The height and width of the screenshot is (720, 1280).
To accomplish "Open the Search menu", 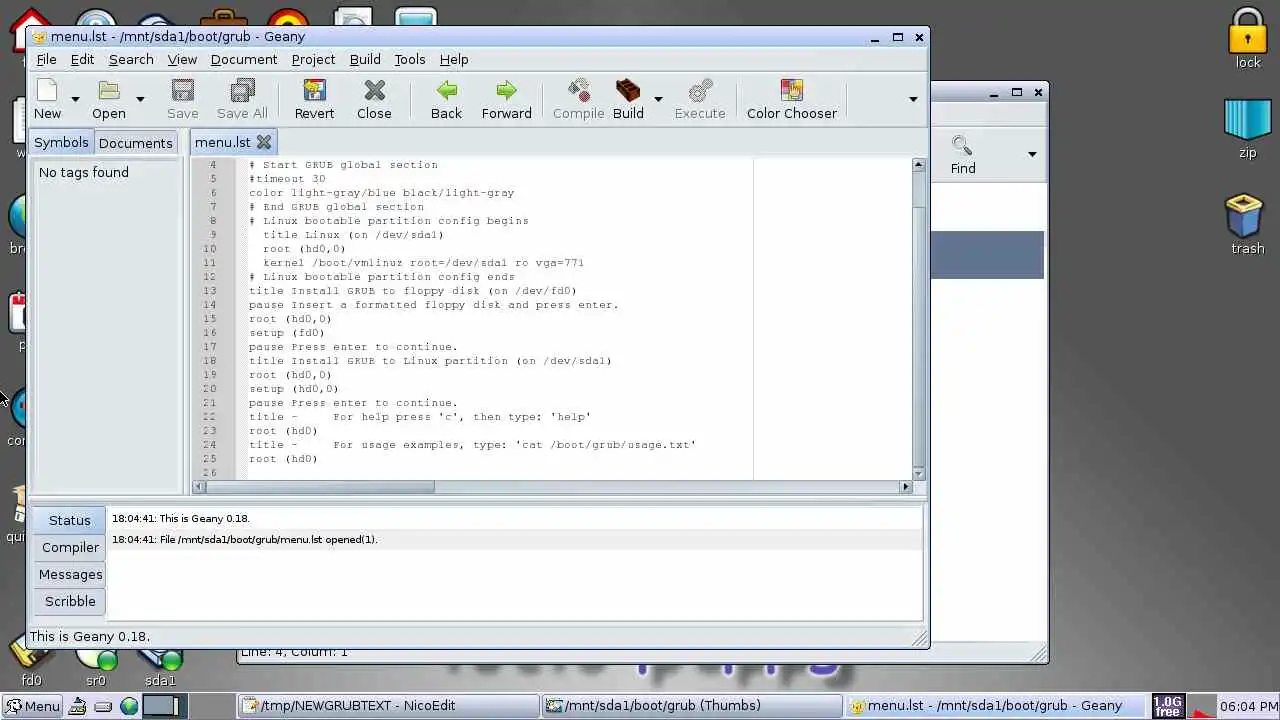I will 131,59.
